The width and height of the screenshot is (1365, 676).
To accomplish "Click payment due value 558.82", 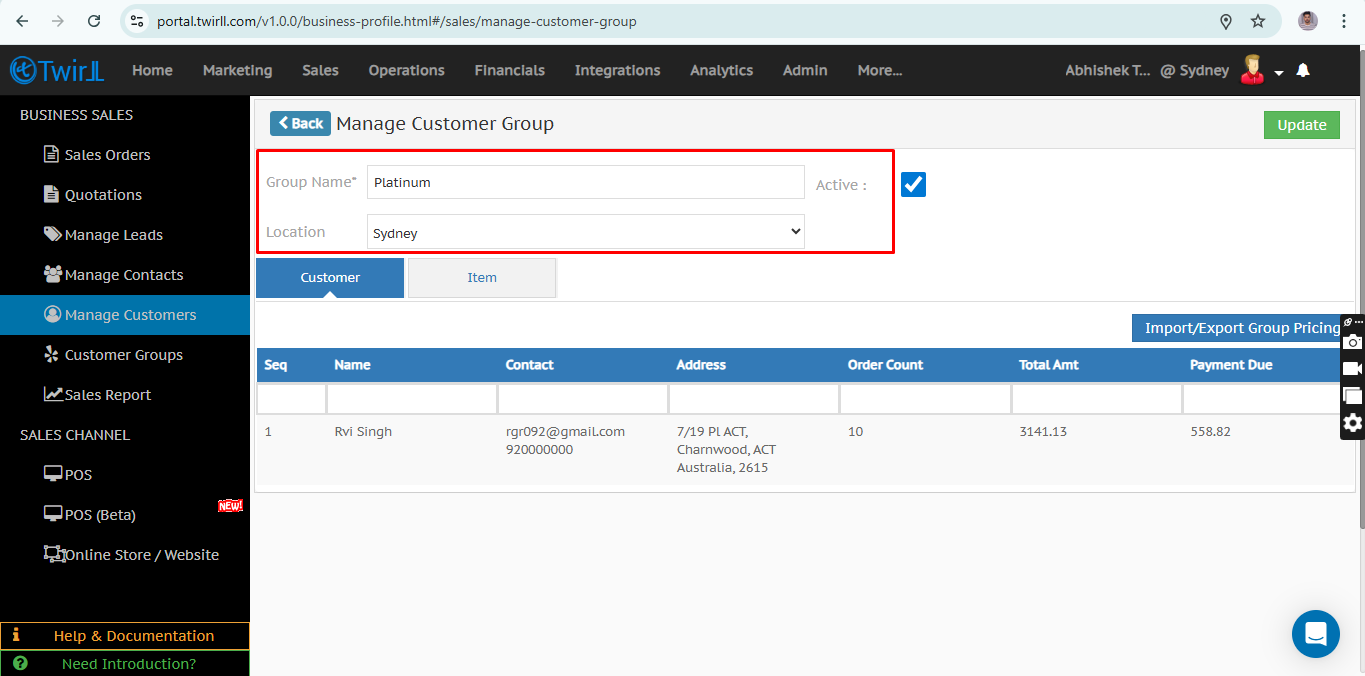I will click(1210, 432).
